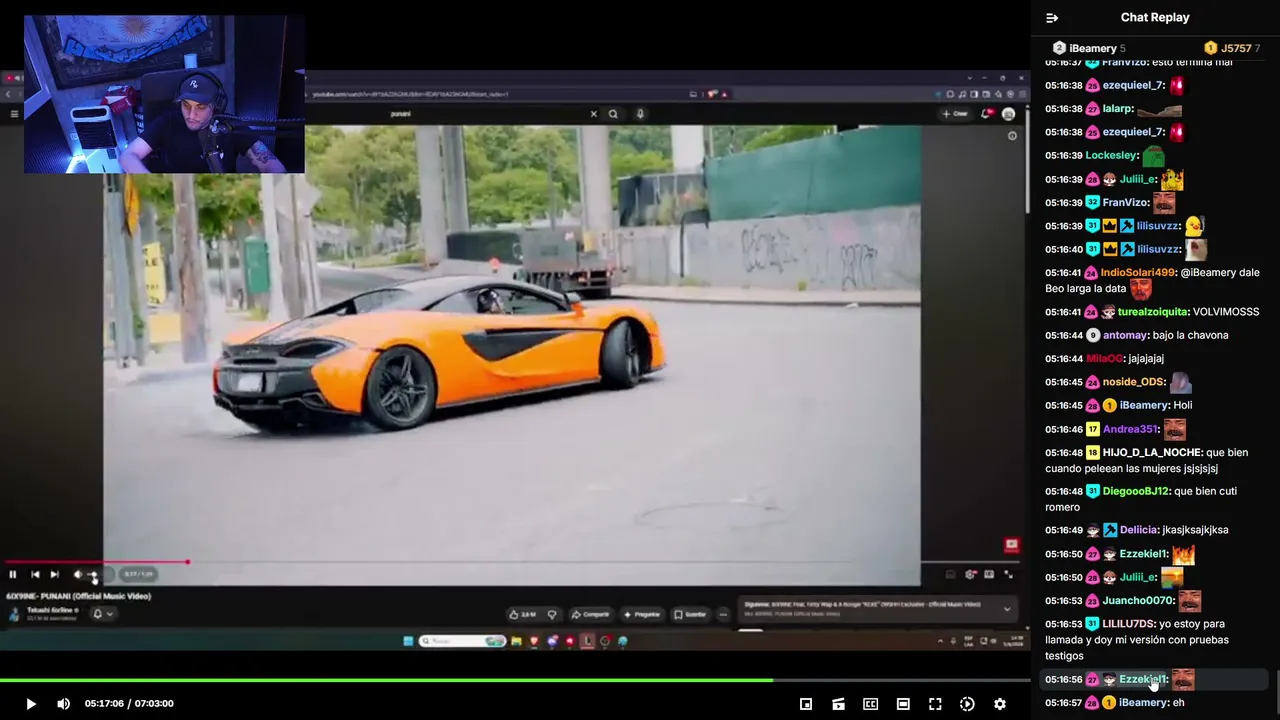The width and height of the screenshot is (1280, 720).
Task: Click the badge next to antomay
Action: pos(1093,335)
